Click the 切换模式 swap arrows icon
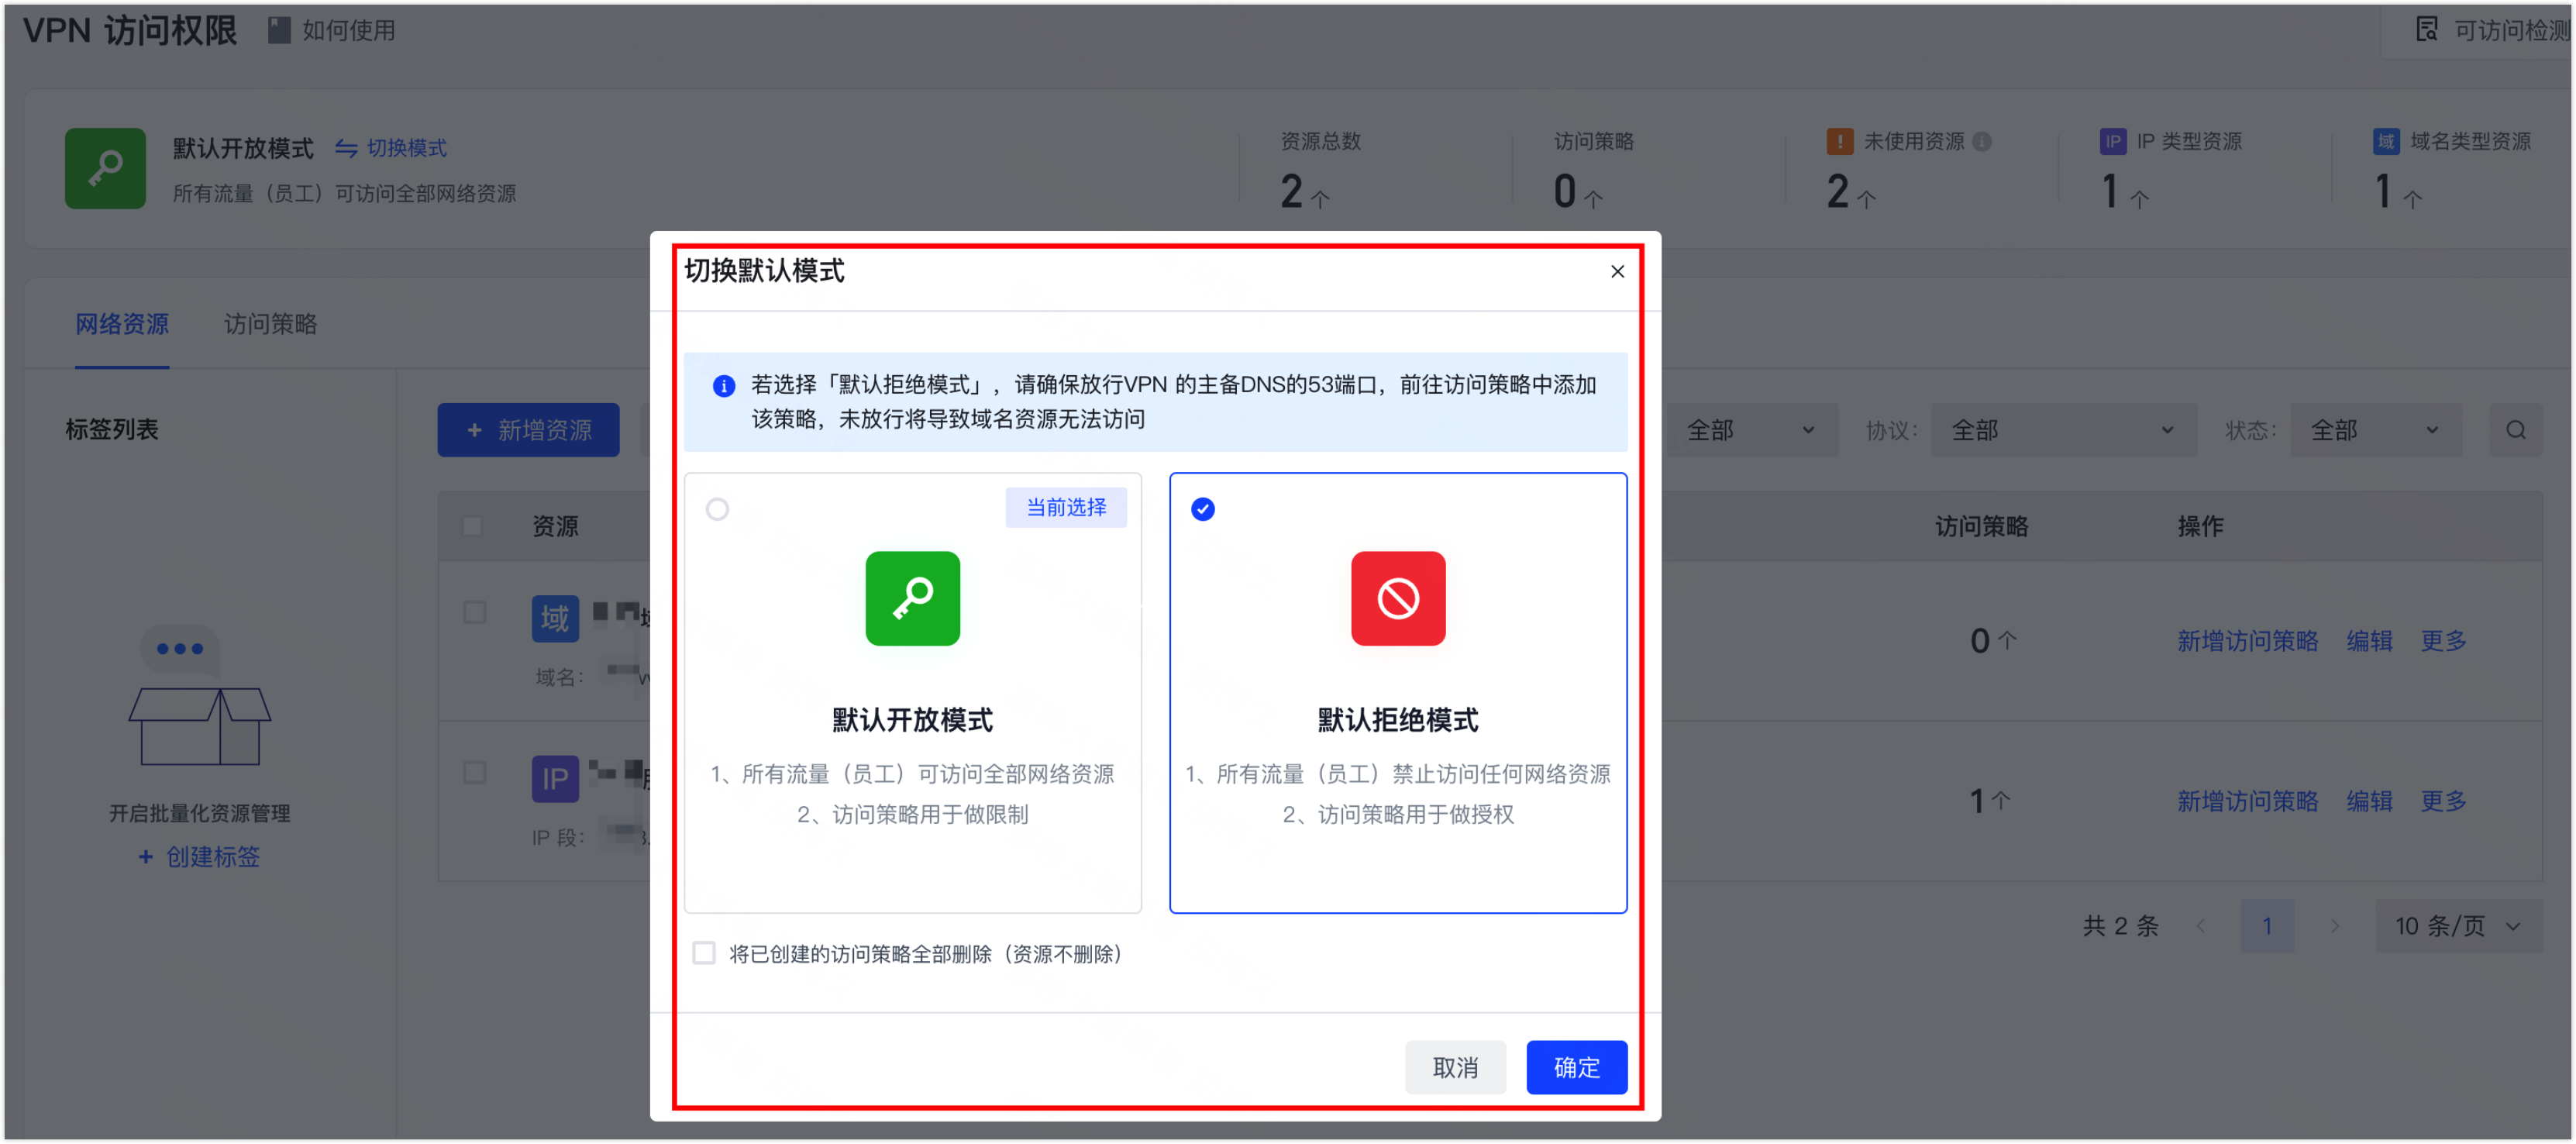This screenshot has height=1144, width=2576. click(x=346, y=148)
